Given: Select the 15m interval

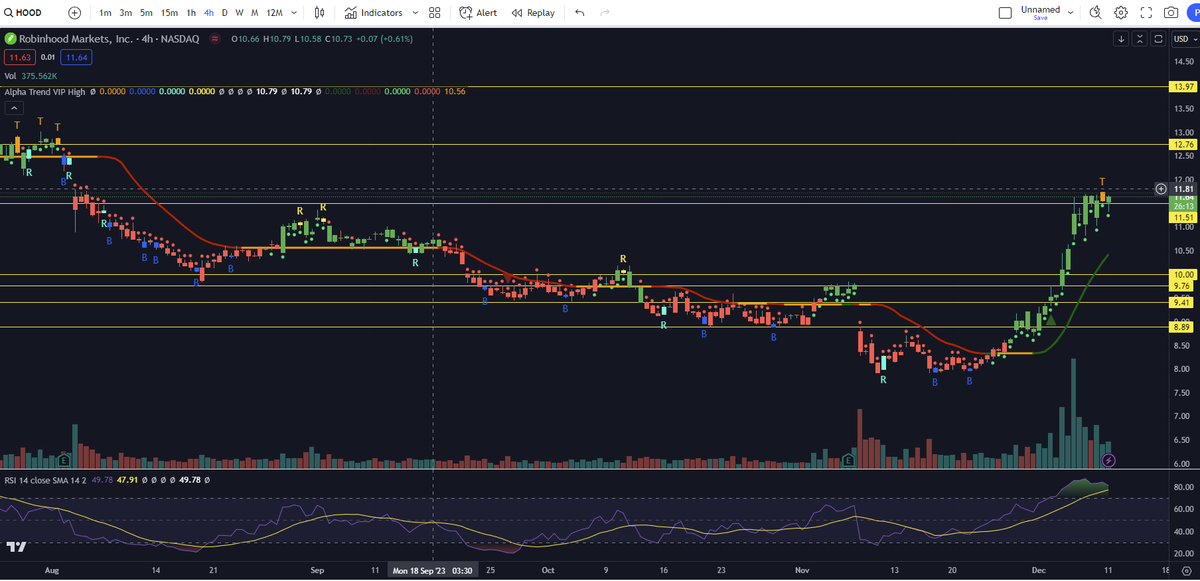Looking at the screenshot, I should pyautogui.click(x=169, y=13).
